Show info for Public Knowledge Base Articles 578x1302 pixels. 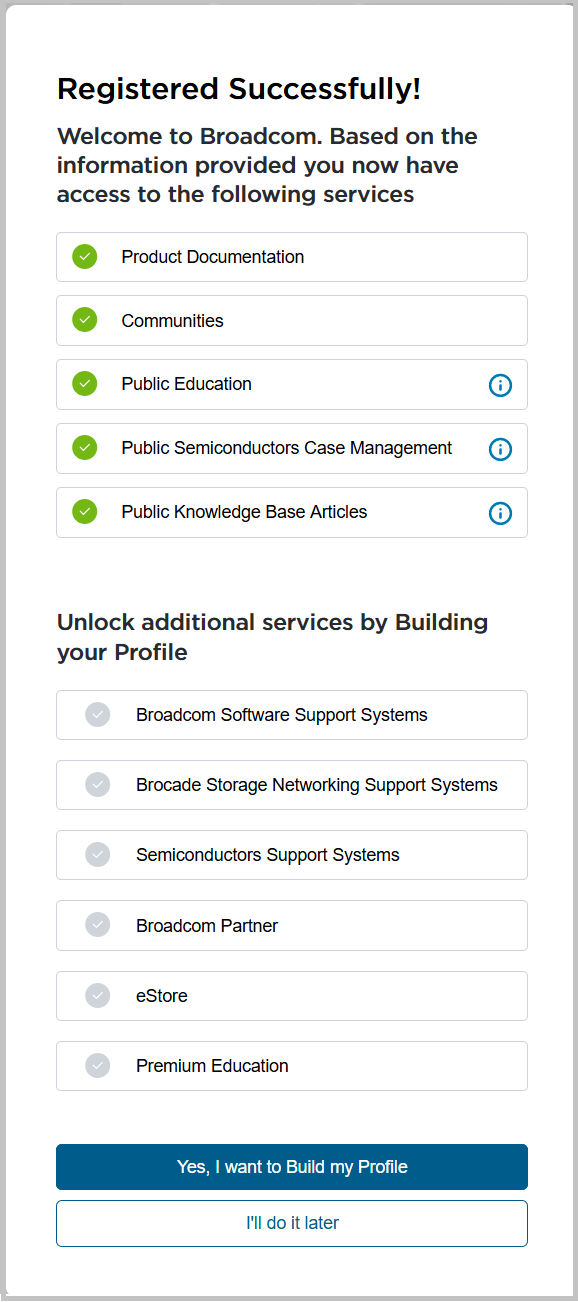tap(500, 513)
